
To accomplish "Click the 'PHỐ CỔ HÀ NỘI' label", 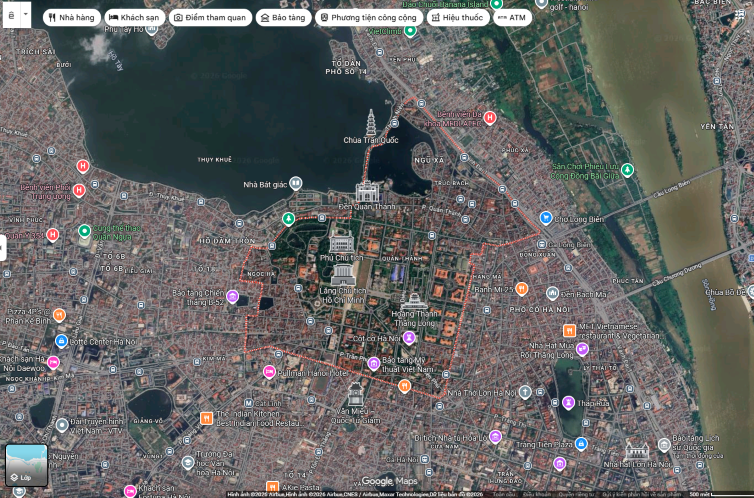I will [x=539, y=310].
